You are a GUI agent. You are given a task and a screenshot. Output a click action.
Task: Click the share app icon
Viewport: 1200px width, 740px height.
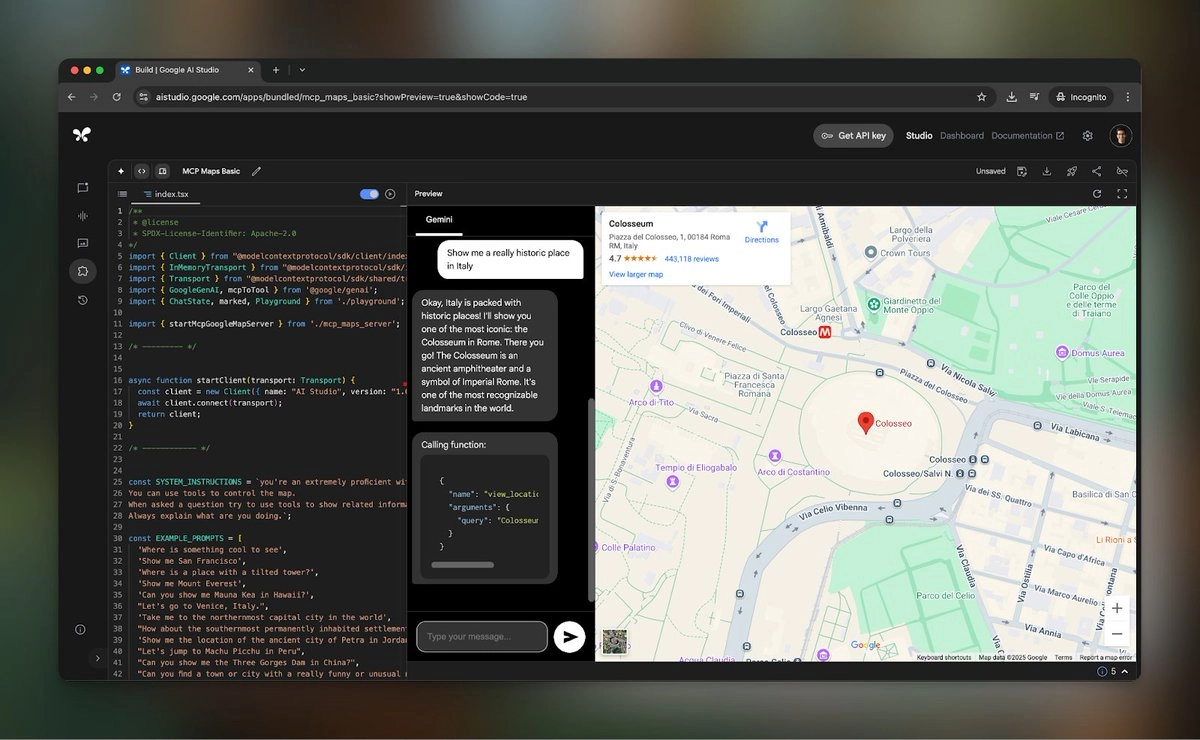(1097, 171)
